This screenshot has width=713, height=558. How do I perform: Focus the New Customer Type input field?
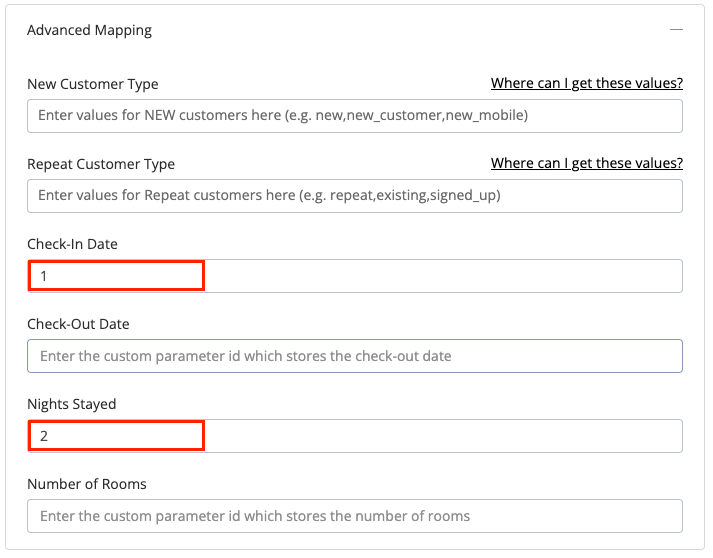355,116
